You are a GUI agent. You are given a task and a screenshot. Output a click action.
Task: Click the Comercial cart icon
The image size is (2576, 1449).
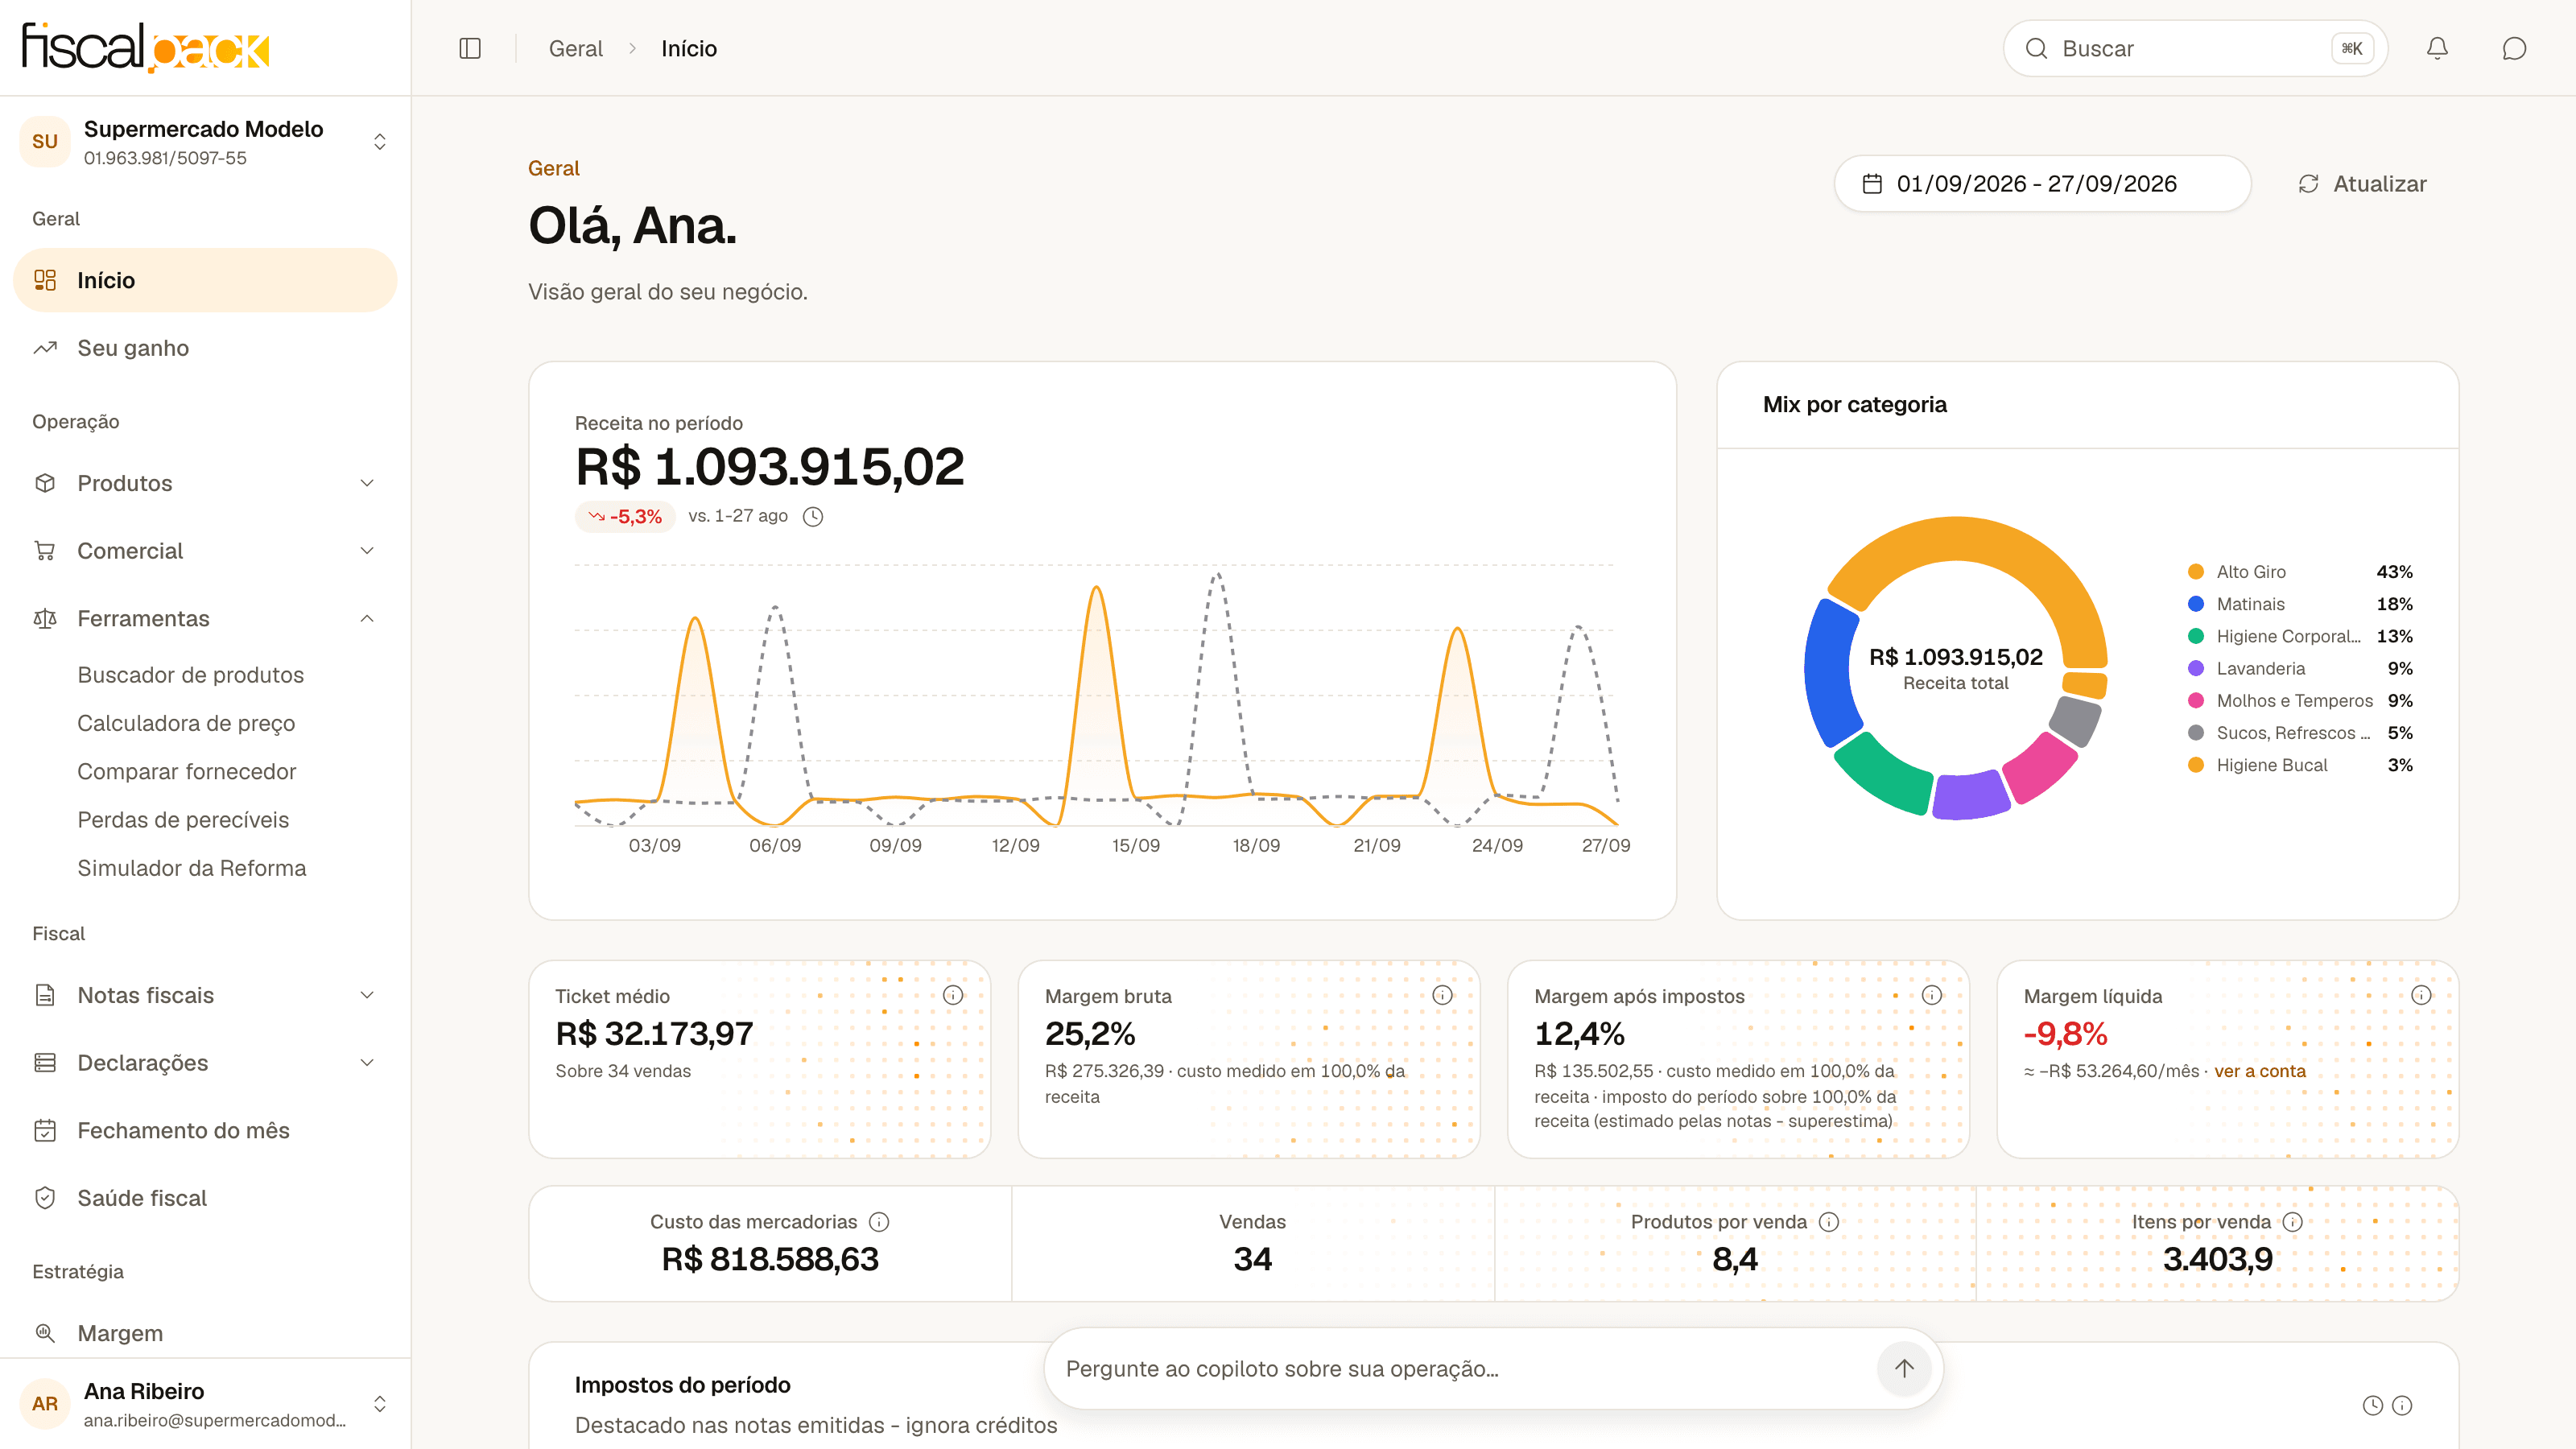(45, 551)
